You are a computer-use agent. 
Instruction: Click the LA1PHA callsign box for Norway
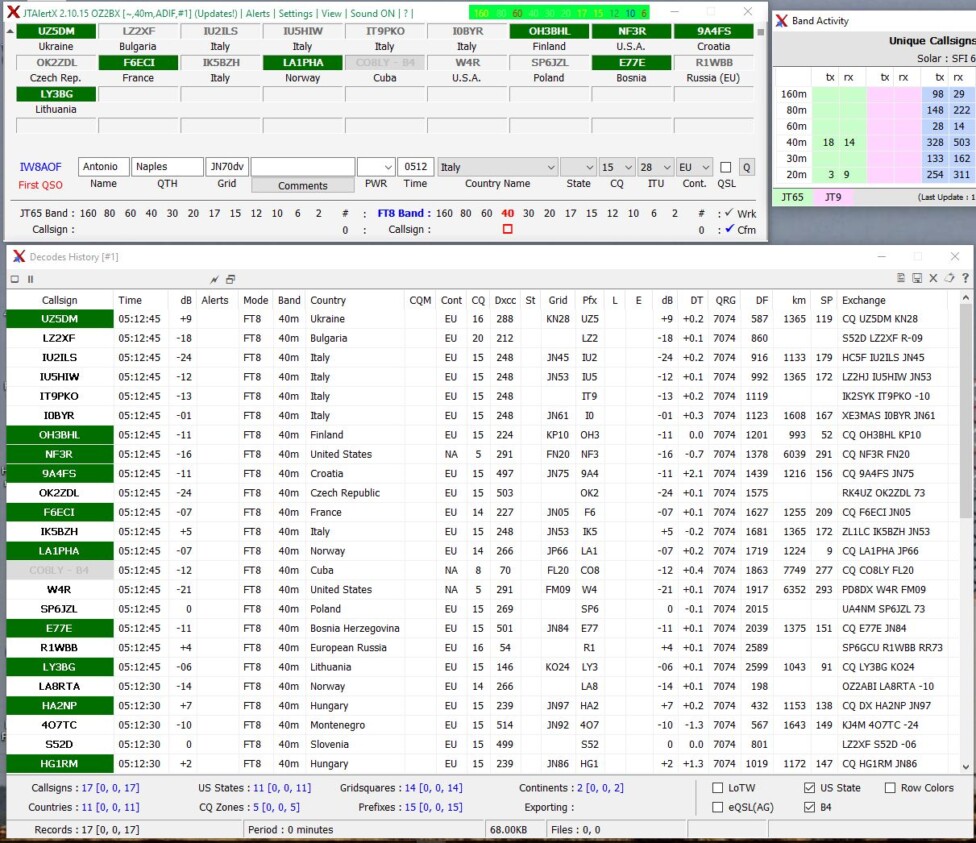303,62
